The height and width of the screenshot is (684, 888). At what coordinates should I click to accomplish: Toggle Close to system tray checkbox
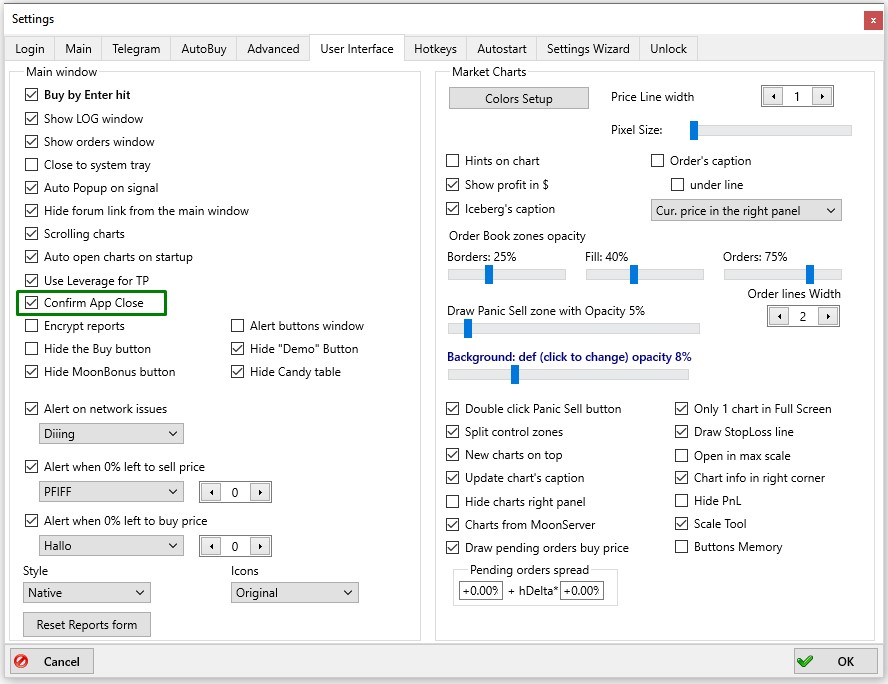point(32,165)
